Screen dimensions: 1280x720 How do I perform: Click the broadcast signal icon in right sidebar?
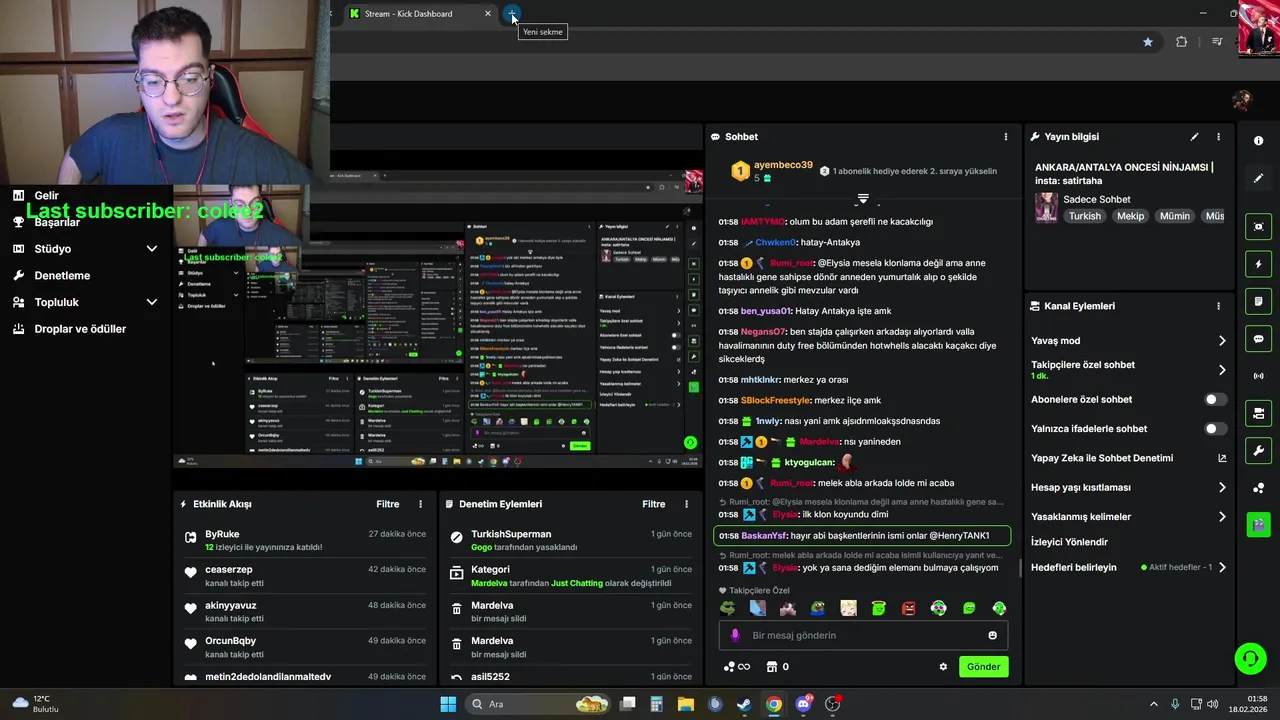pos(1258,376)
